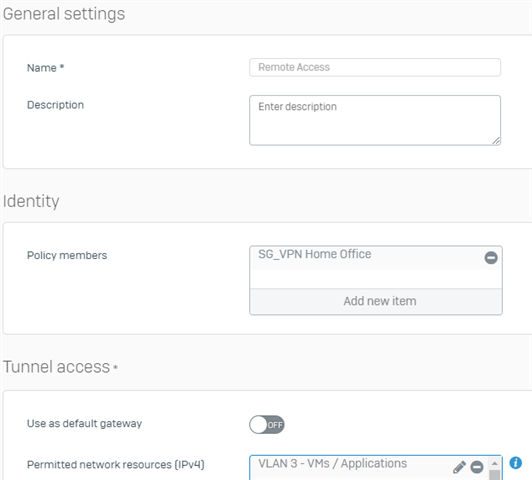Click the permitted resources list scrollbar thumb

pos(495,475)
